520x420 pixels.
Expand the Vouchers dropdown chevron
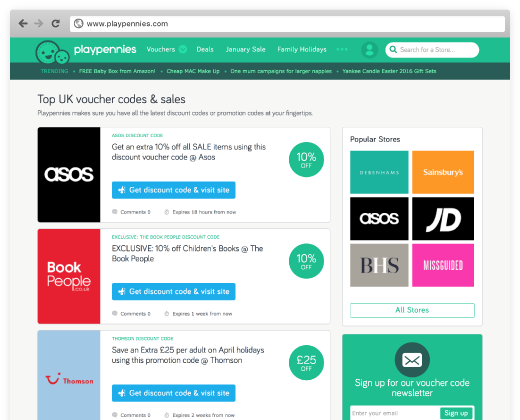coord(183,49)
